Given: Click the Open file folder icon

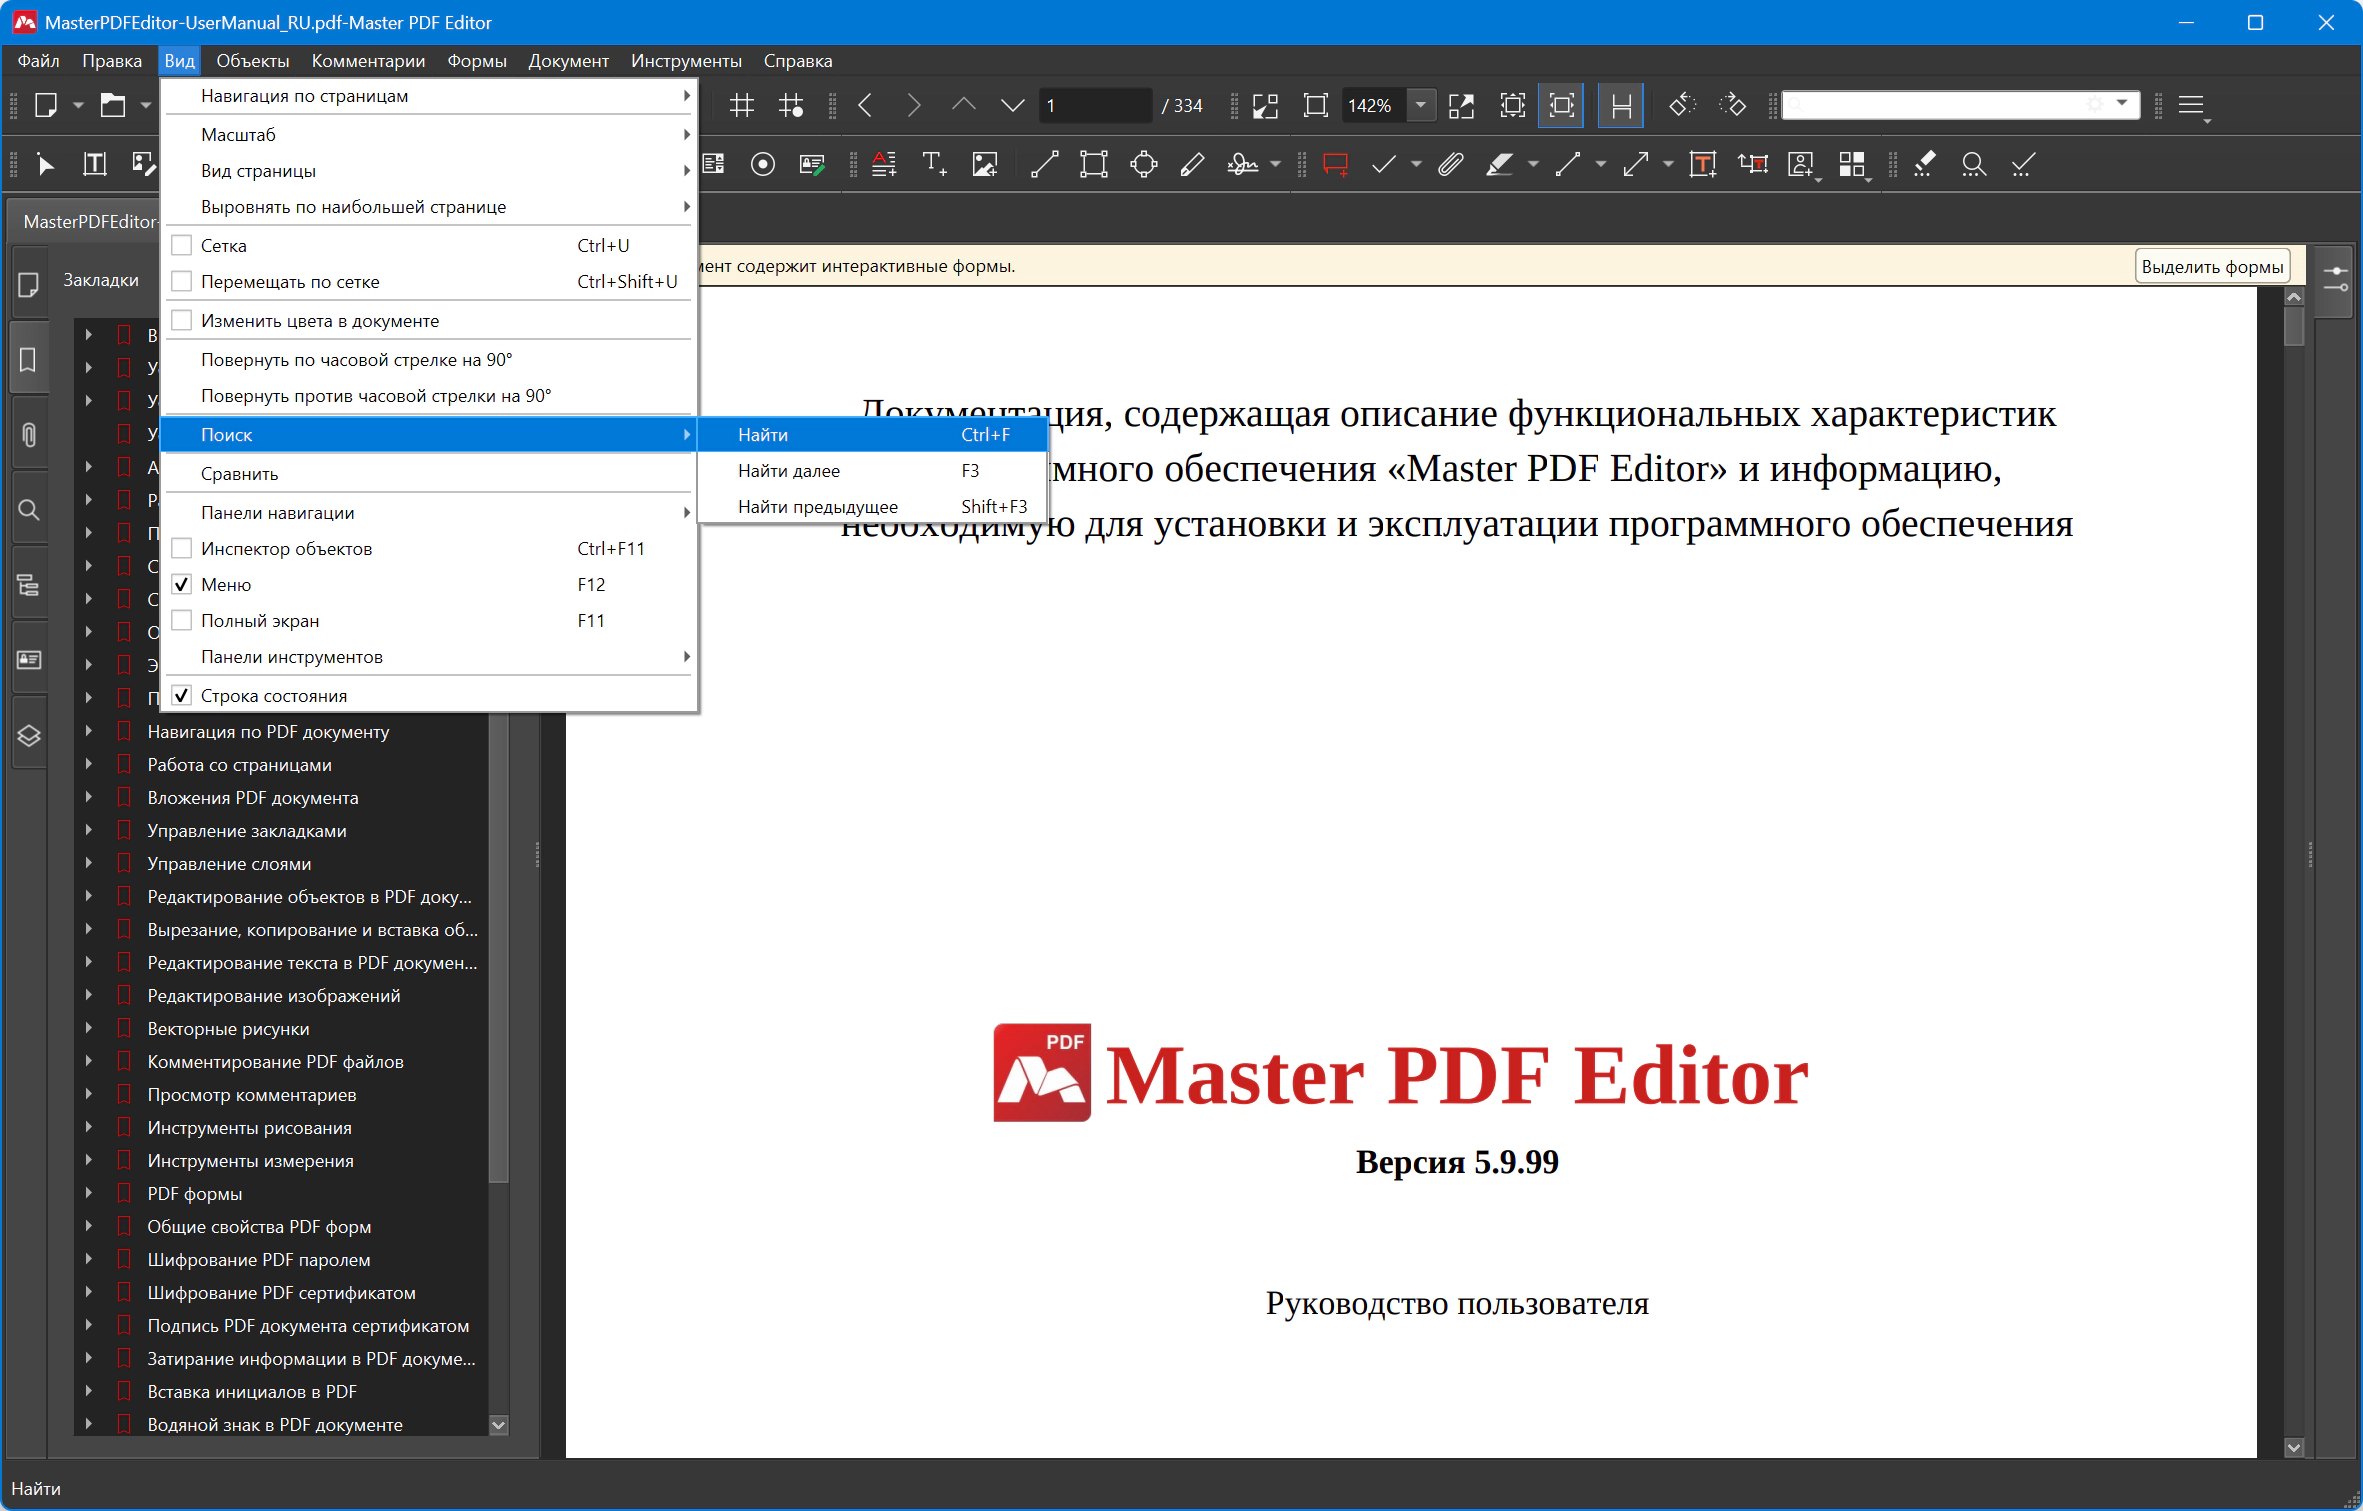Looking at the screenshot, I should tap(112, 105).
